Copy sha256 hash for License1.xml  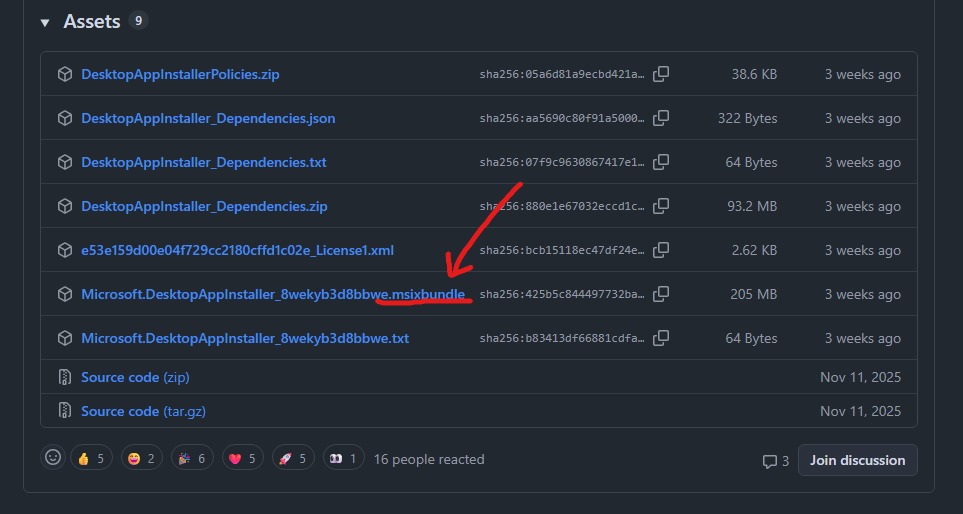[x=661, y=251]
